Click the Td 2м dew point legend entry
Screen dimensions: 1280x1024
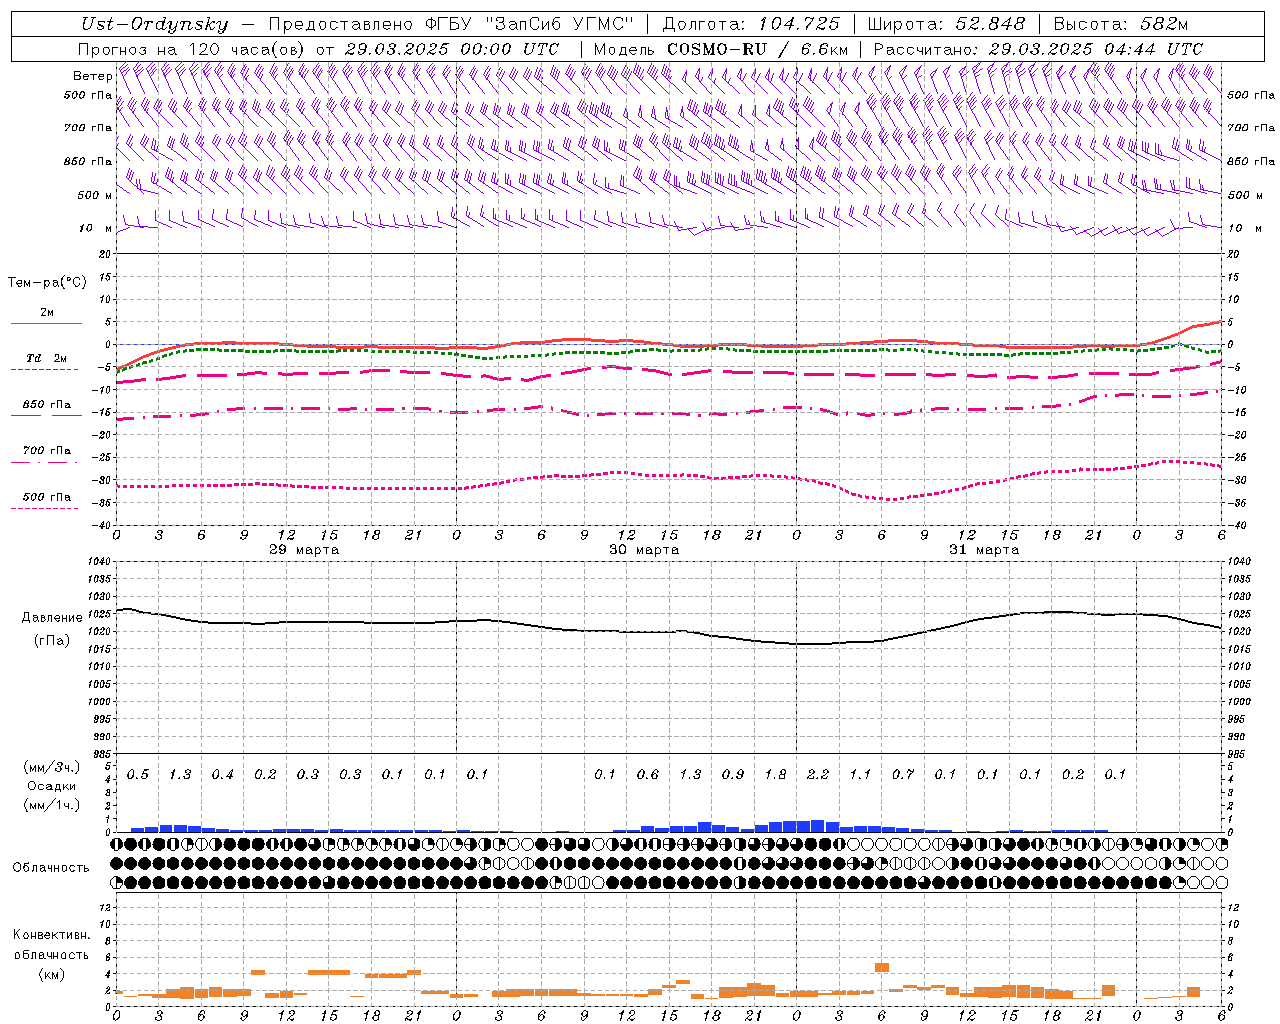(x=46, y=358)
